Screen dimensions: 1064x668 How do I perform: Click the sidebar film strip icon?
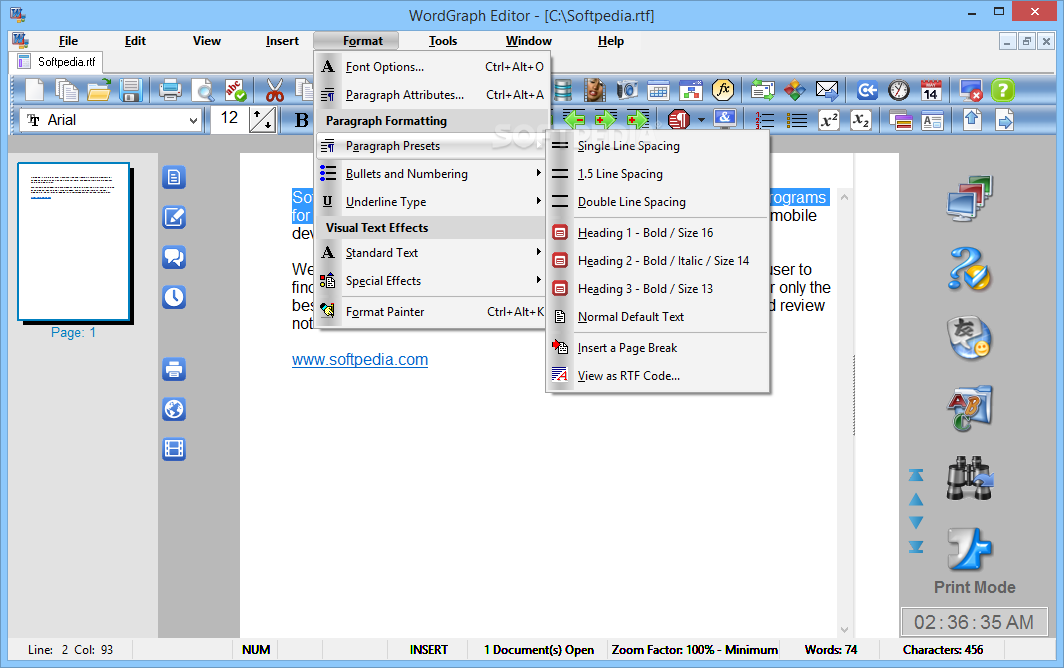(x=174, y=449)
